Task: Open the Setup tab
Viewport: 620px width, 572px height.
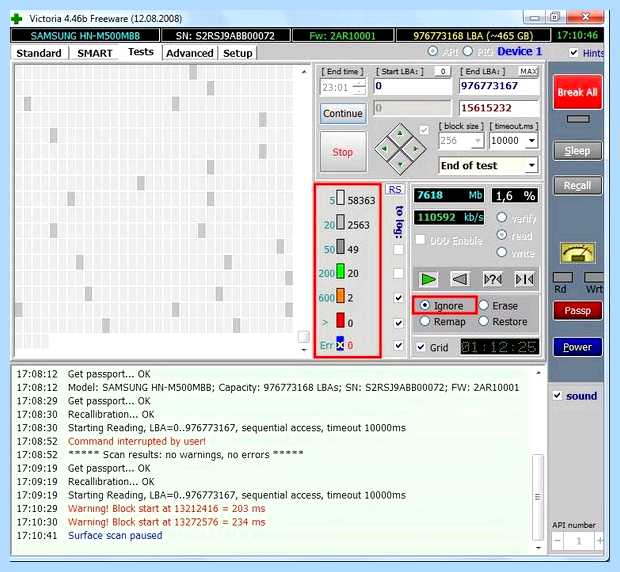Action: pyautogui.click(x=238, y=53)
